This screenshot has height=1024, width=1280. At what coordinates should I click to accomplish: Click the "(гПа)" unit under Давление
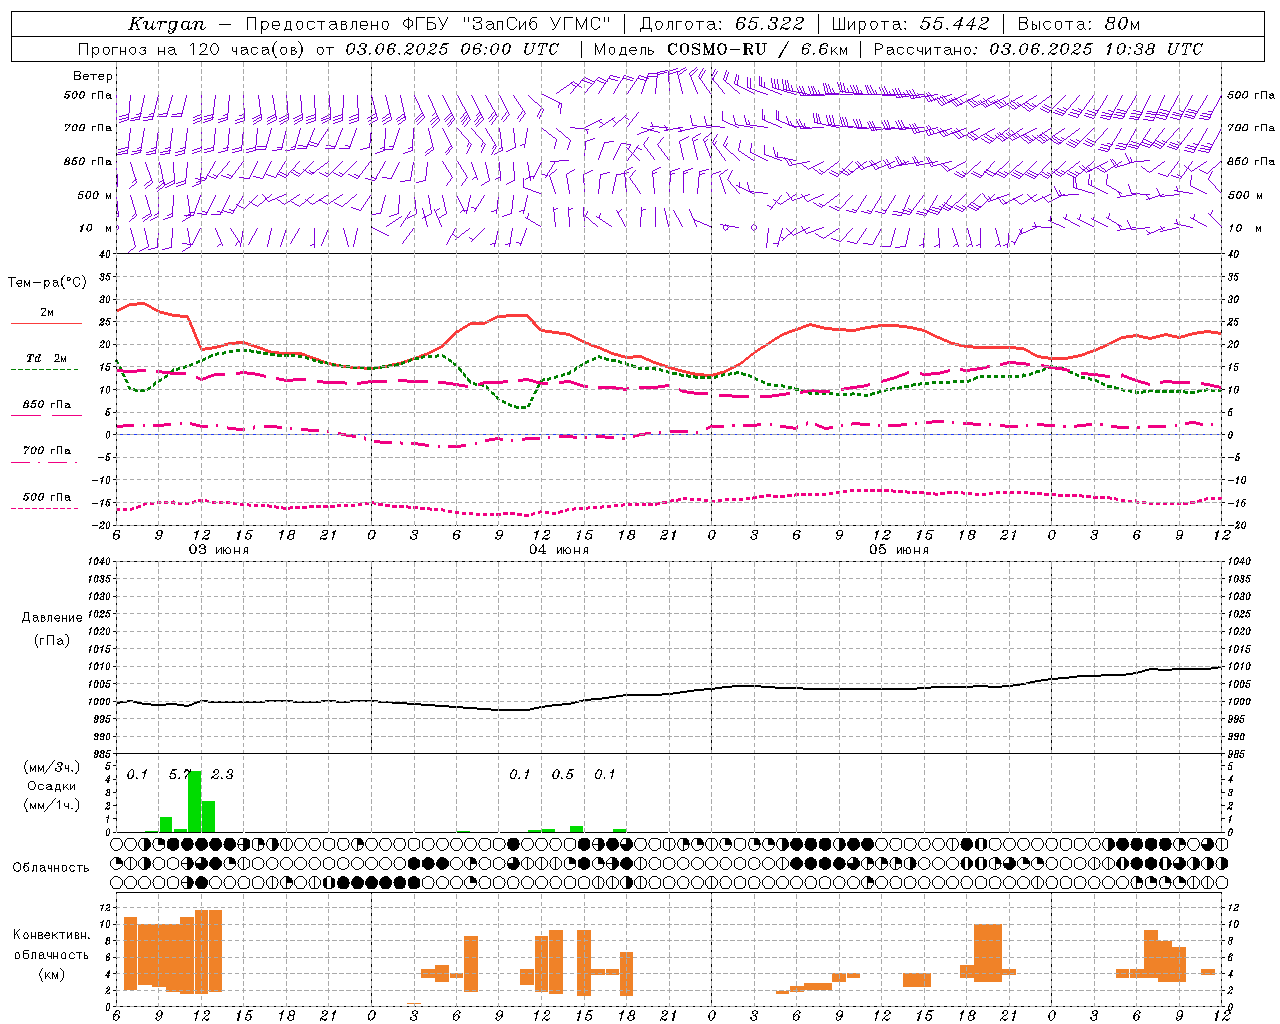(52, 640)
